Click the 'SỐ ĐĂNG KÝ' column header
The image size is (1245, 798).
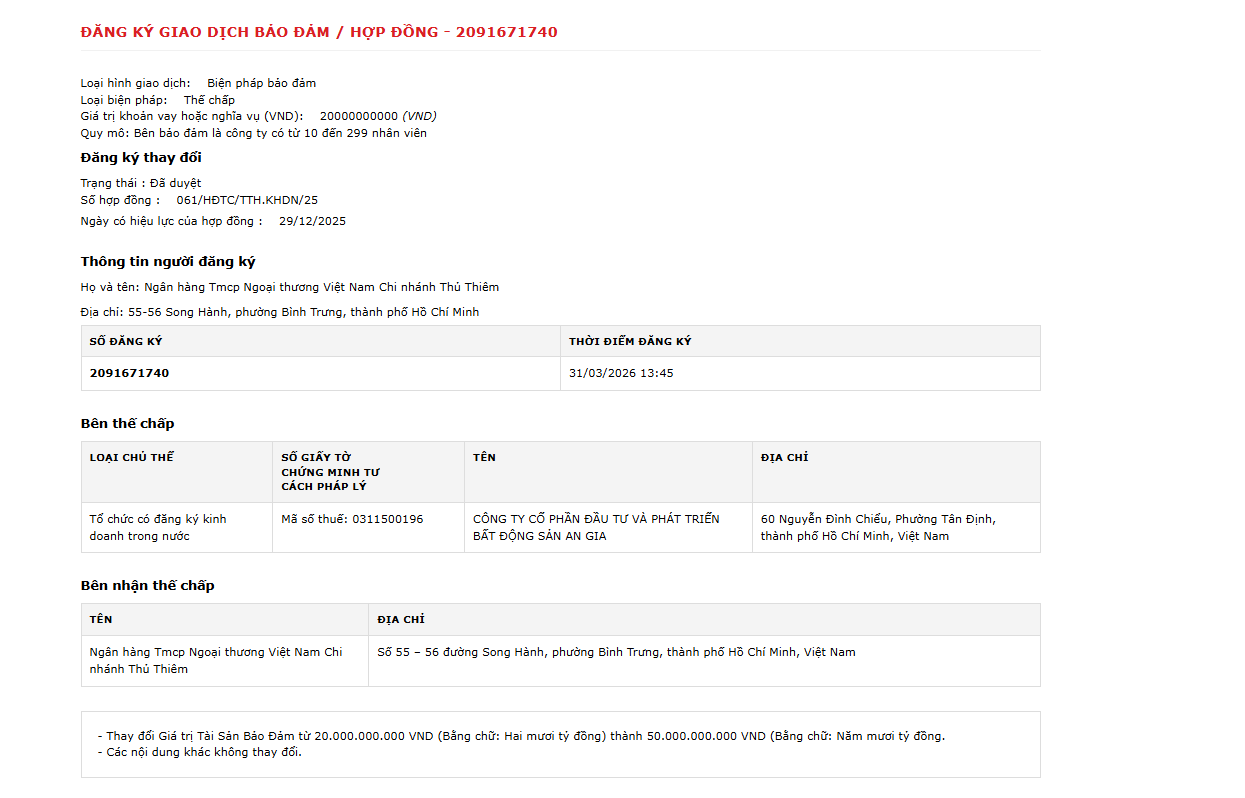point(321,341)
